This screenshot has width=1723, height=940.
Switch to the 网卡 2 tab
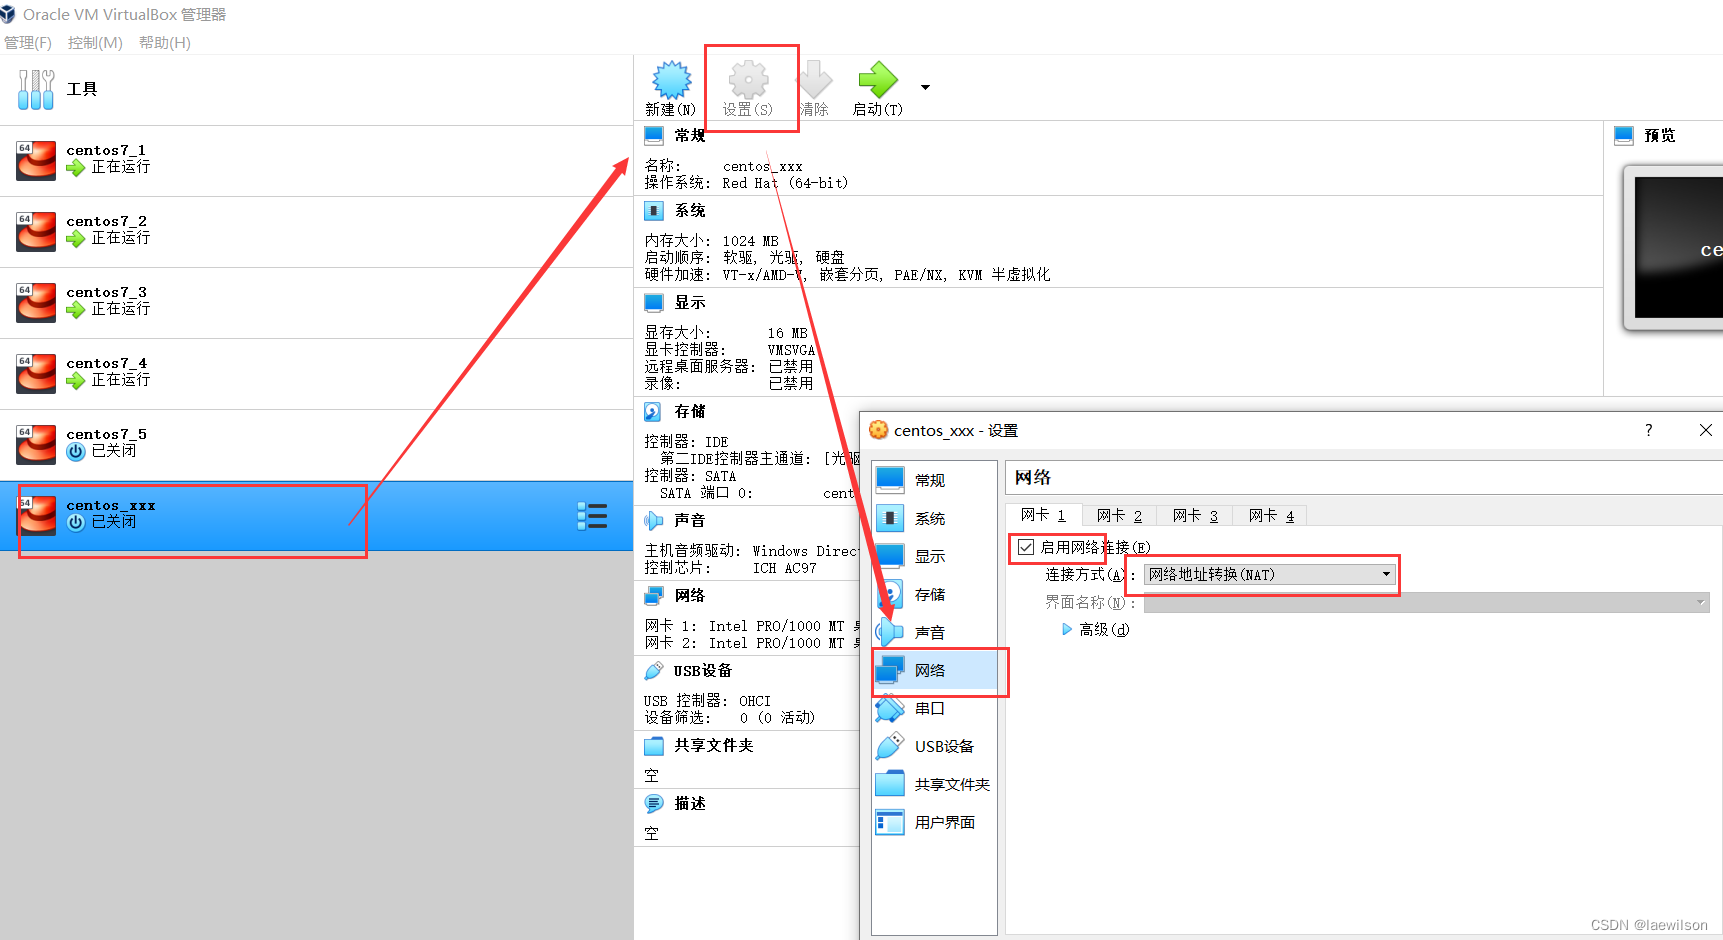tap(1119, 516)
